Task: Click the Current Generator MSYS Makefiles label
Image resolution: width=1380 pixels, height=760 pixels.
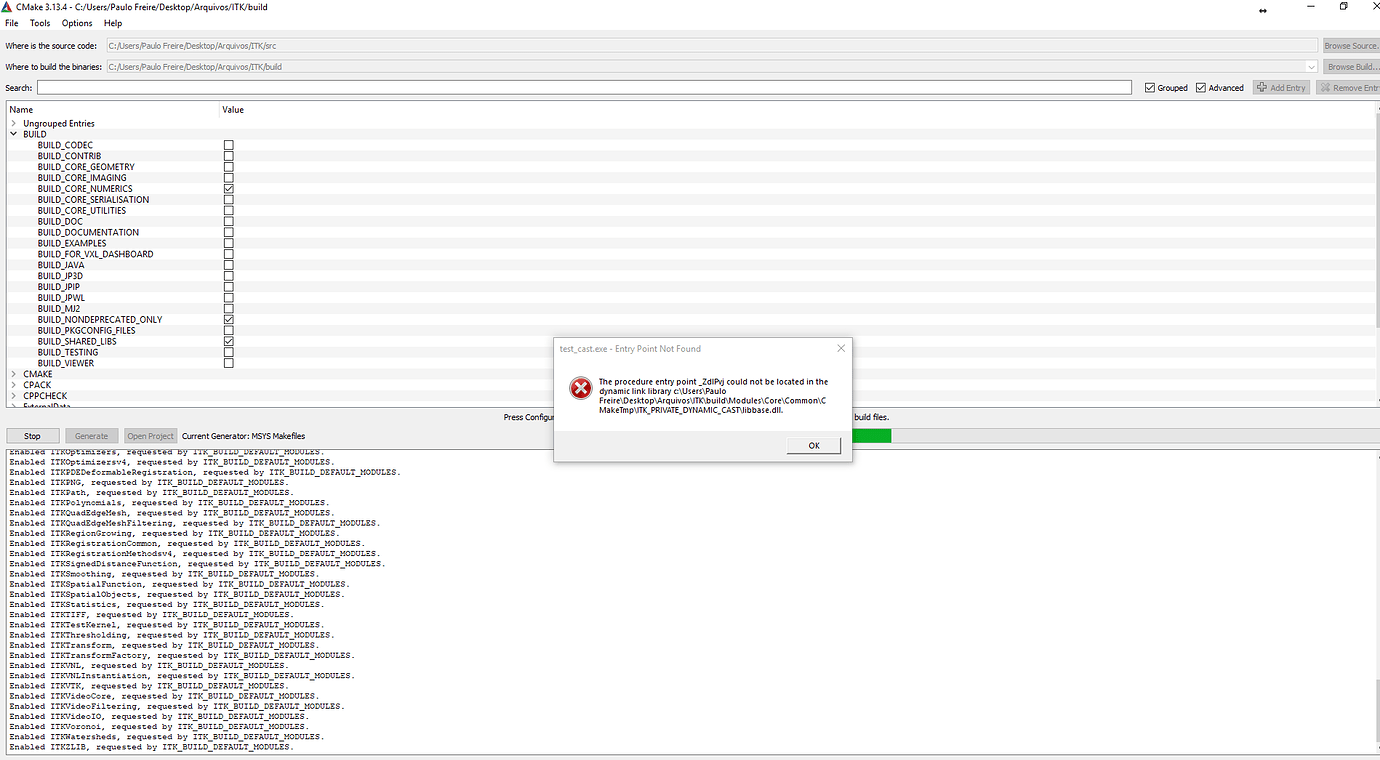Action: coord(243,436)
